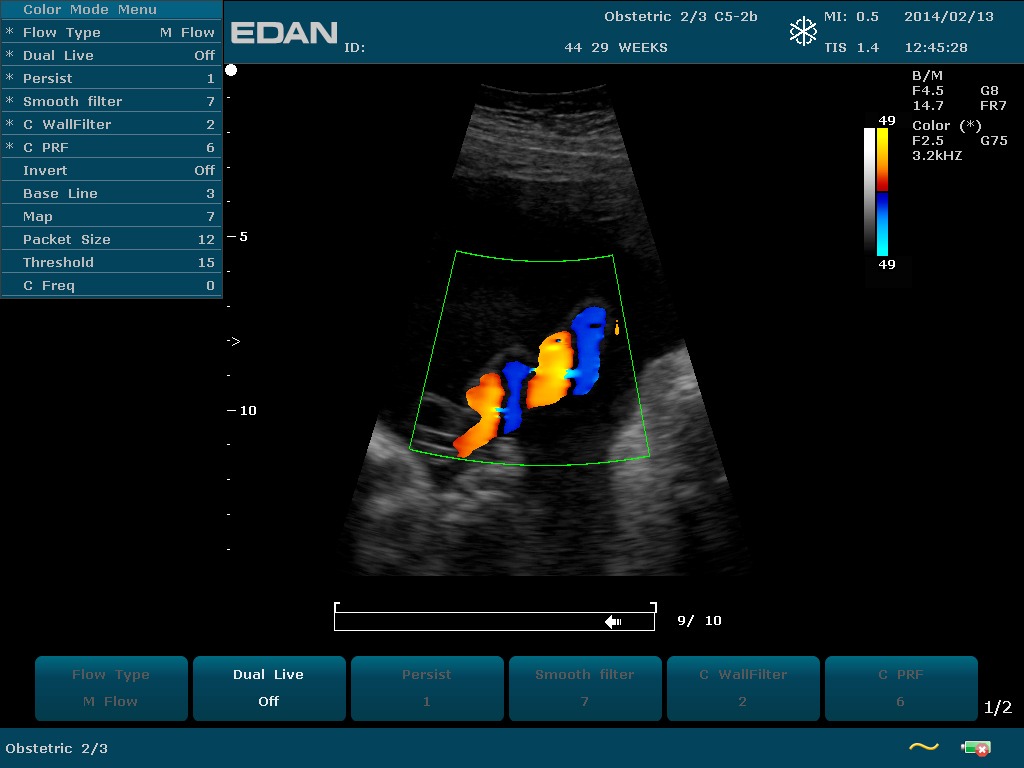Open the Map setting entry
1024x768 pixels.
(x=111, y=217)
